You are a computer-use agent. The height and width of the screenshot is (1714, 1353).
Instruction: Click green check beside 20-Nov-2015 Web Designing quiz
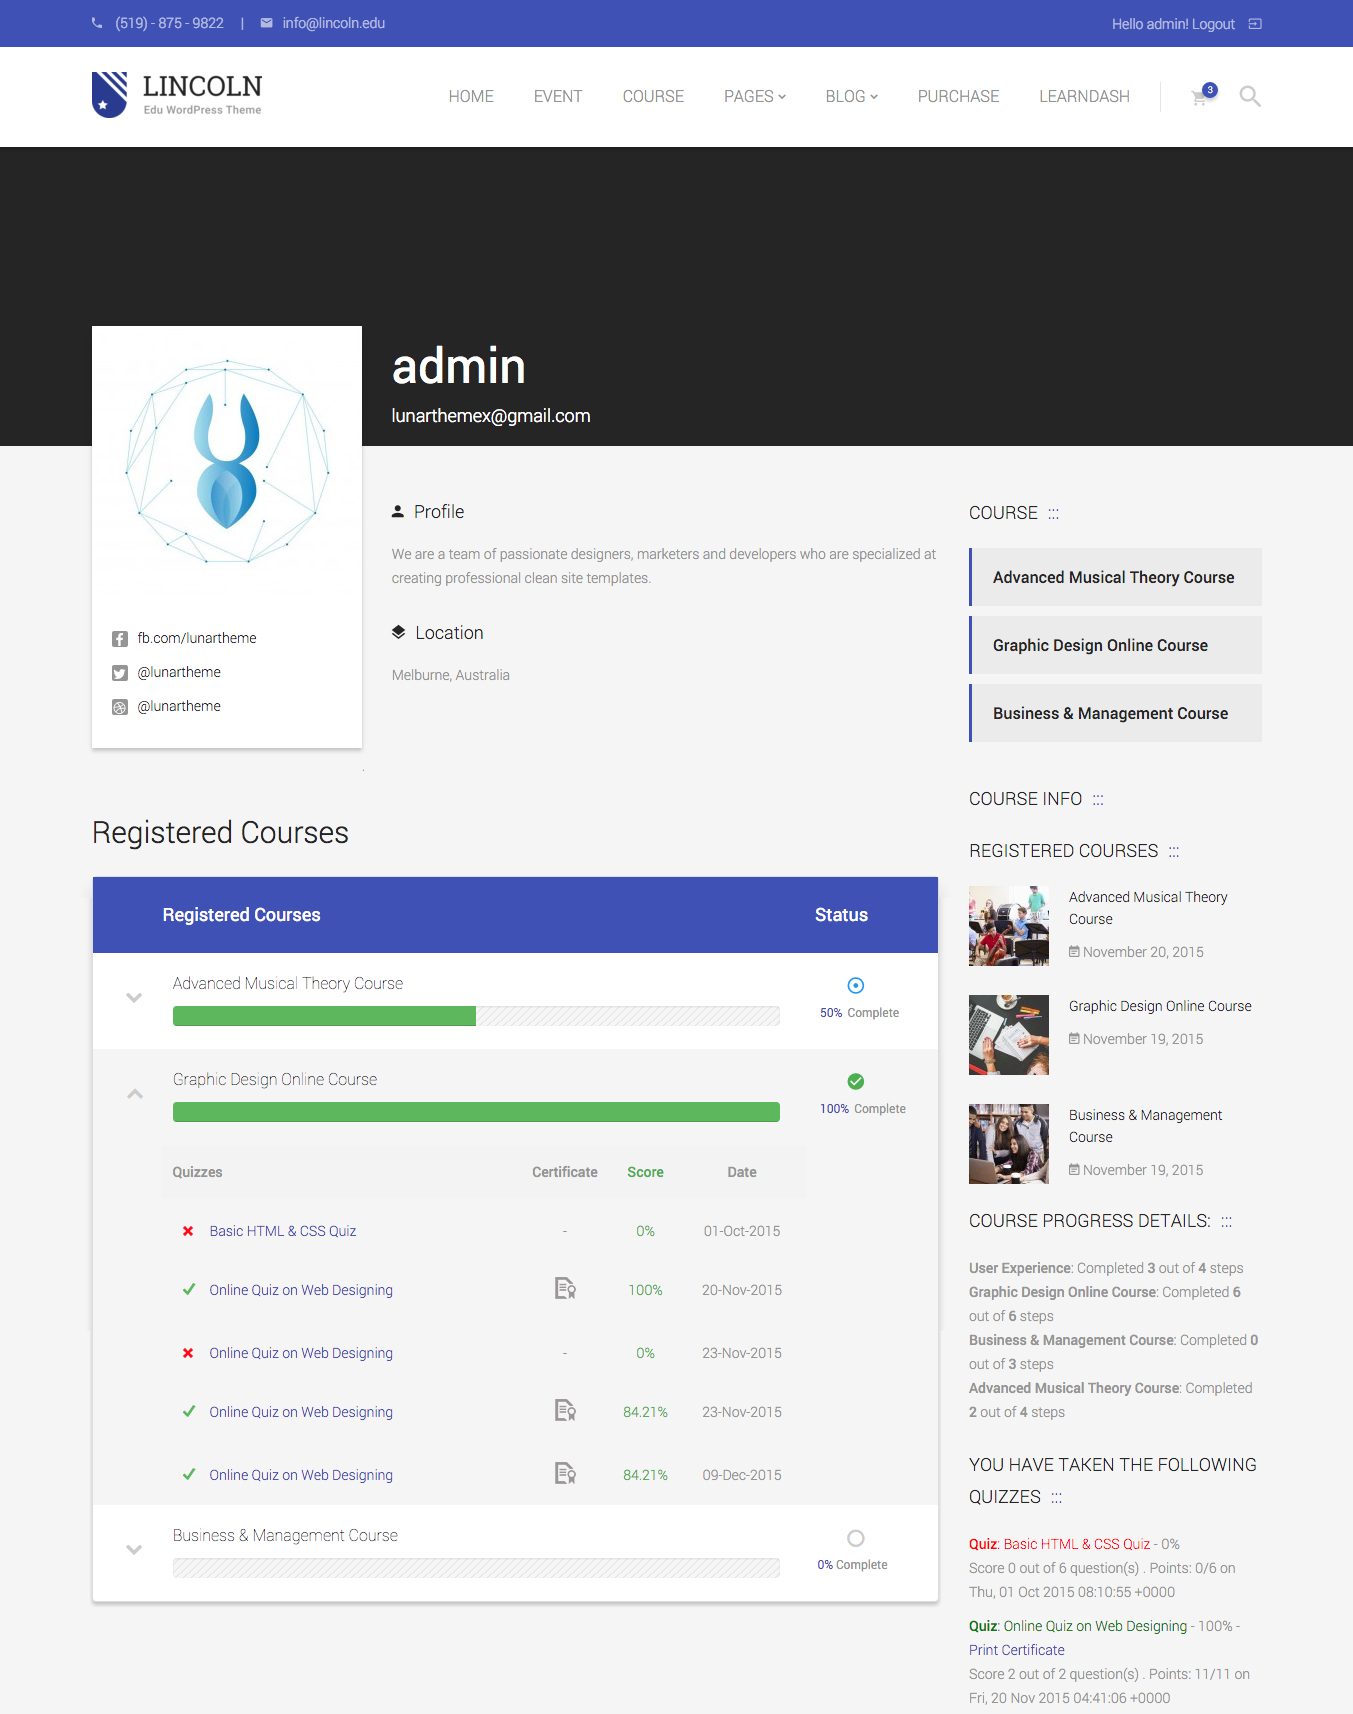(x=188, y=1289)
